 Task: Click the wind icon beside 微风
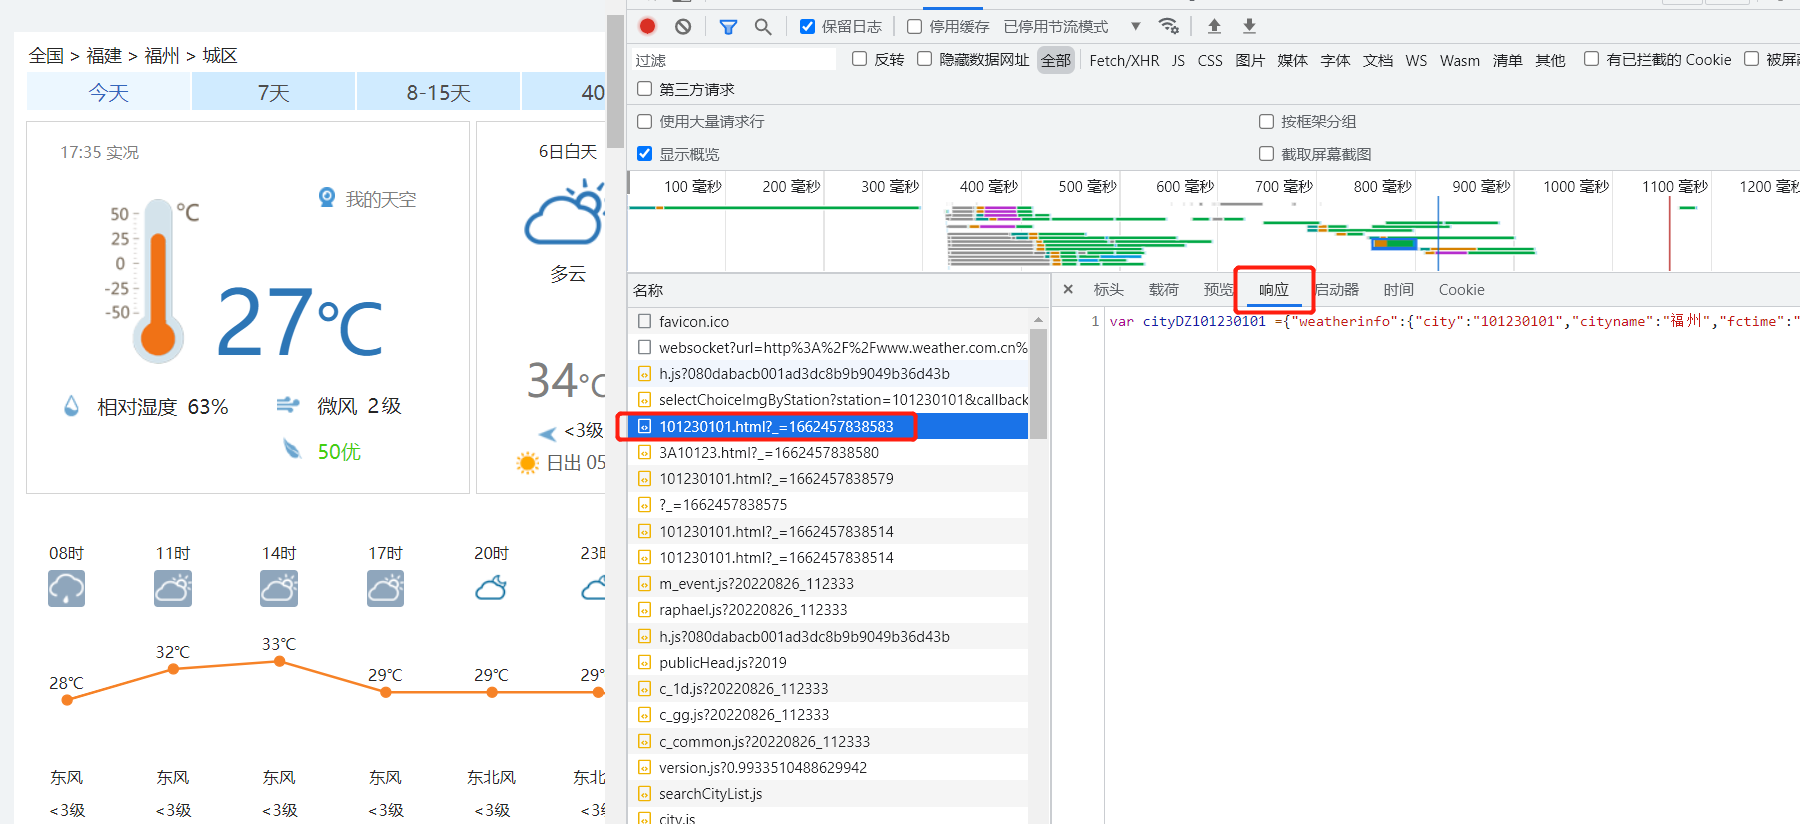pos(288,405)
